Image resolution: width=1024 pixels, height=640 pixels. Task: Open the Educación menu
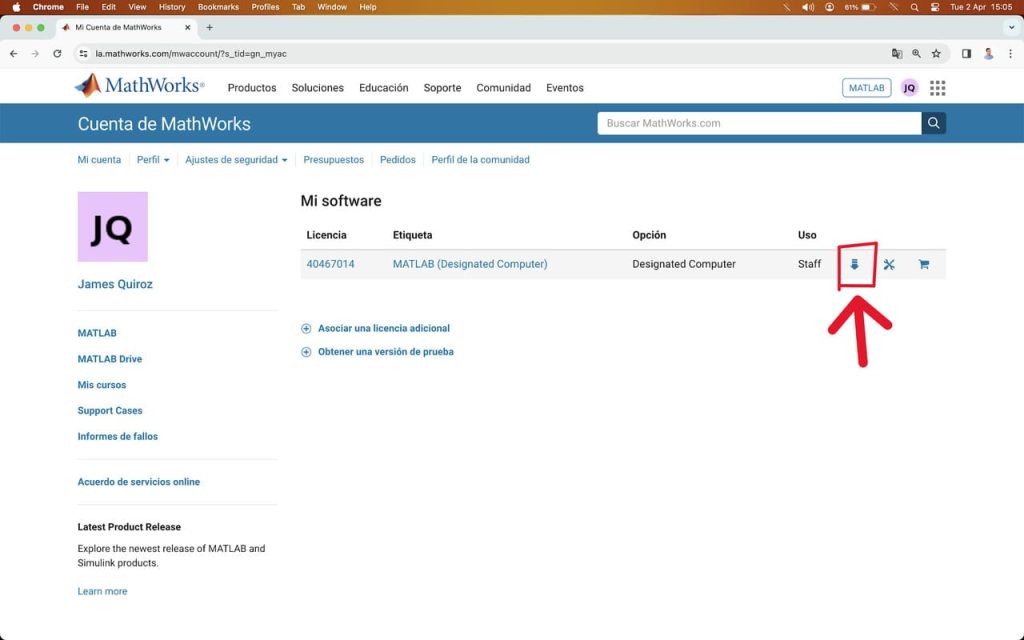click(x=383, y=88)
